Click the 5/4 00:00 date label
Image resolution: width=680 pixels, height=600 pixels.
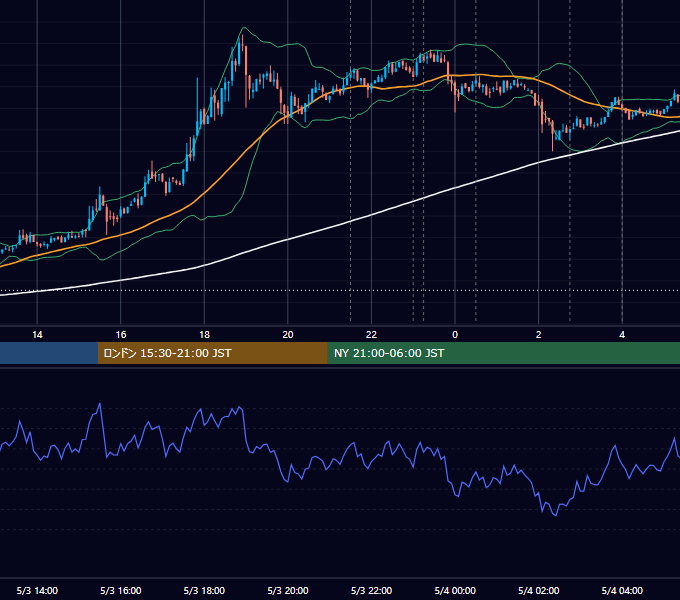[x=455, y=590]
